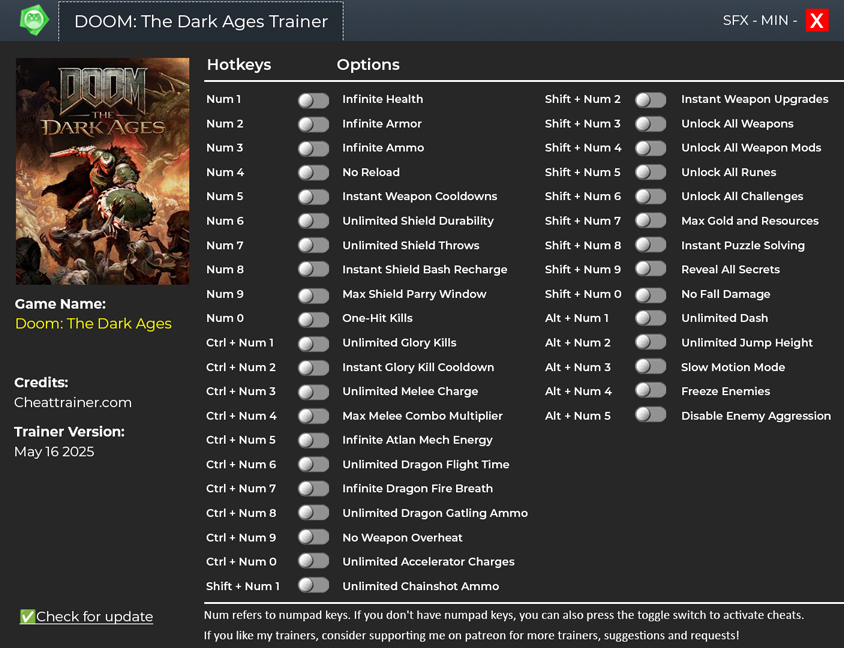Enable Max Shield Parry Window toggle
The height and width of the screenshot is (648, 844).
tap(313, 295)
